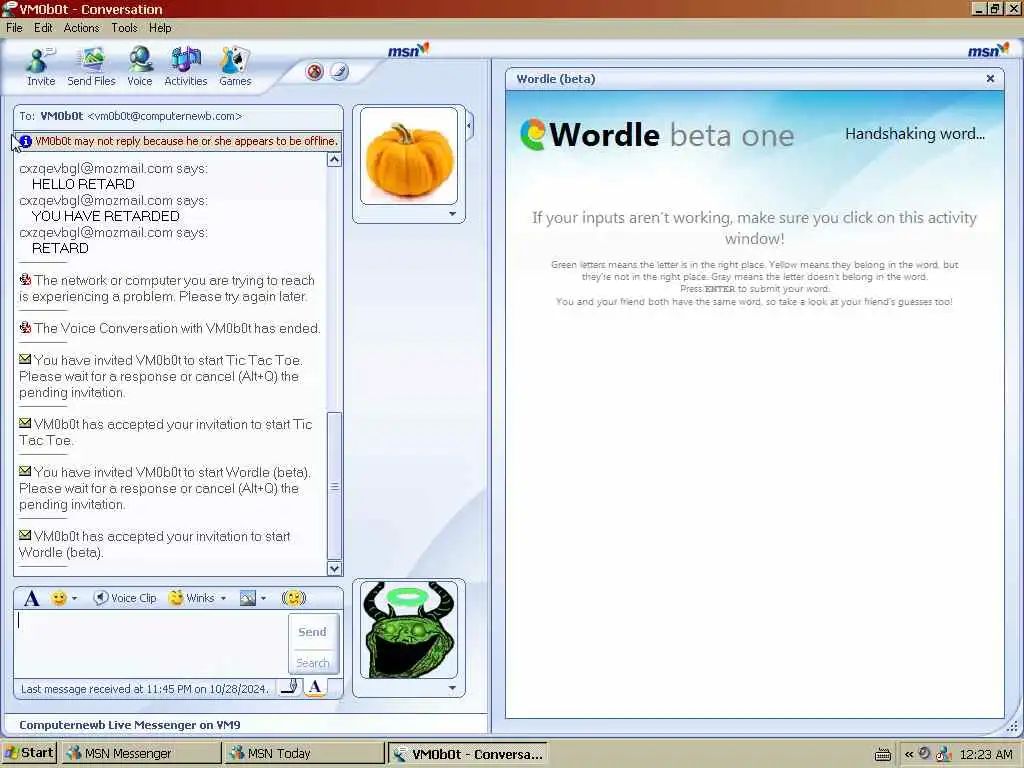
Task: Click the color scheme paintbrush icon
Action: pos(339,71)
